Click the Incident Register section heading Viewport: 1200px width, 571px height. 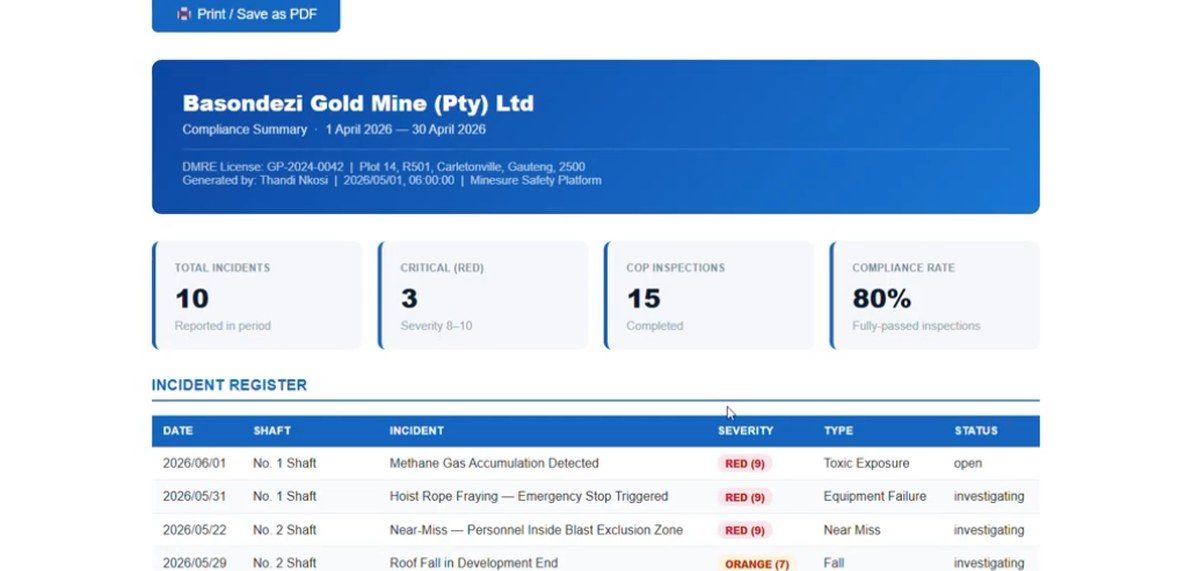(229, 385)
